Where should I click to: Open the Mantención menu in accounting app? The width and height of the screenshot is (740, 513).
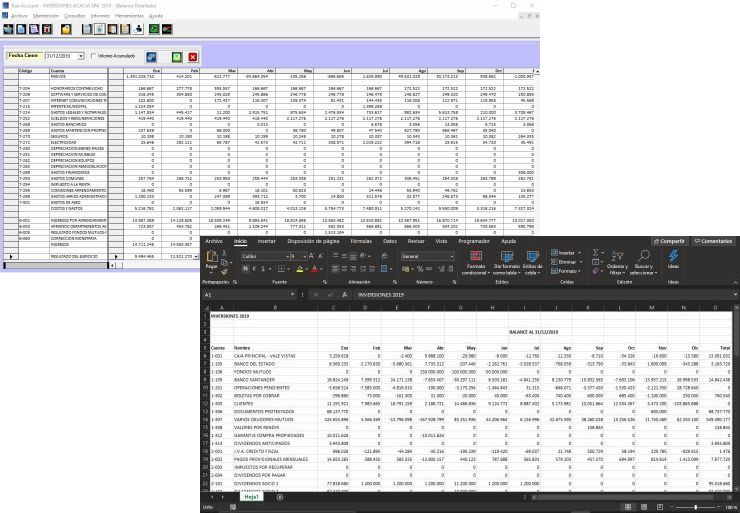point(46,16)
